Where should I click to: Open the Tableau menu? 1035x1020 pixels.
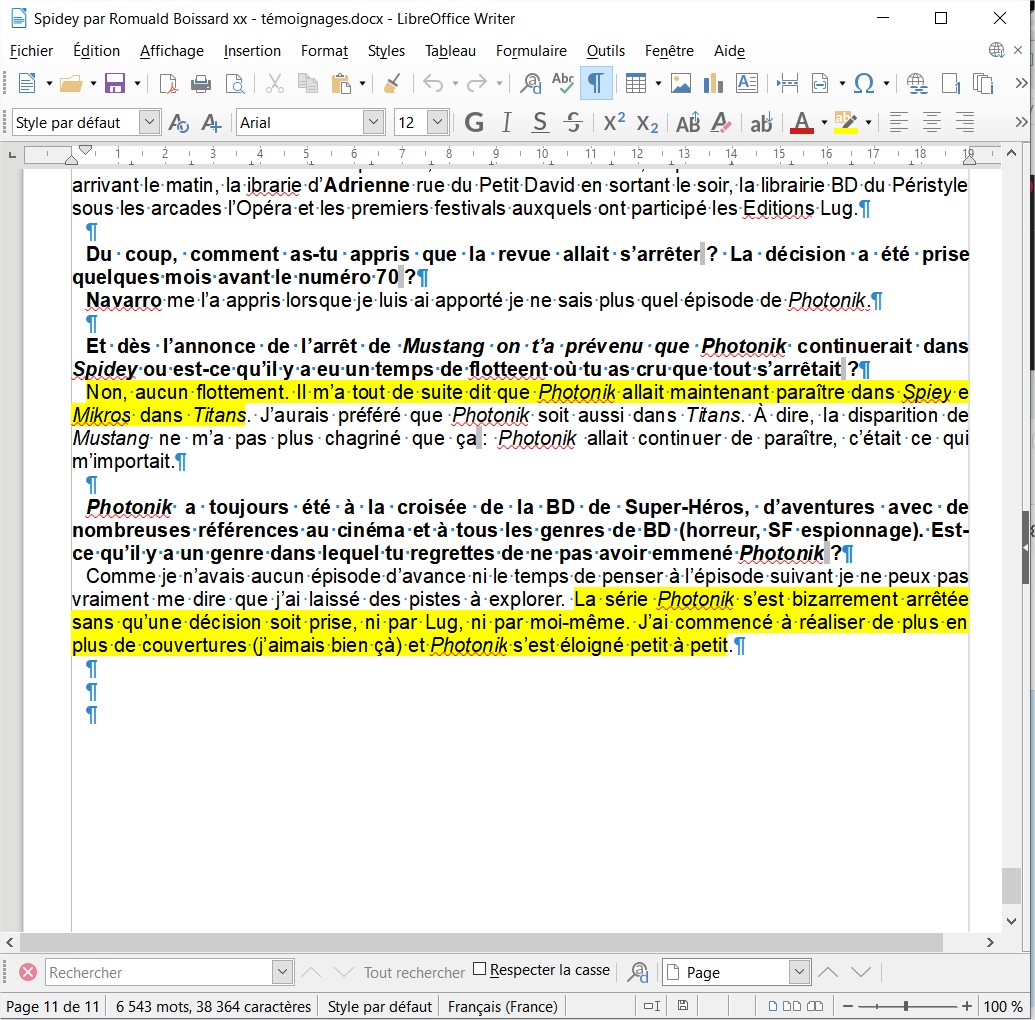tap(450, 51)
